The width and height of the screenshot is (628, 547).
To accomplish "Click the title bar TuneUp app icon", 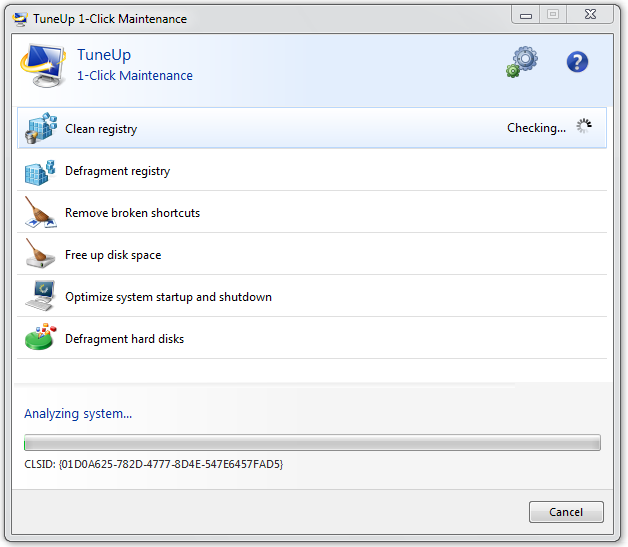I will (x=20, y=19).
